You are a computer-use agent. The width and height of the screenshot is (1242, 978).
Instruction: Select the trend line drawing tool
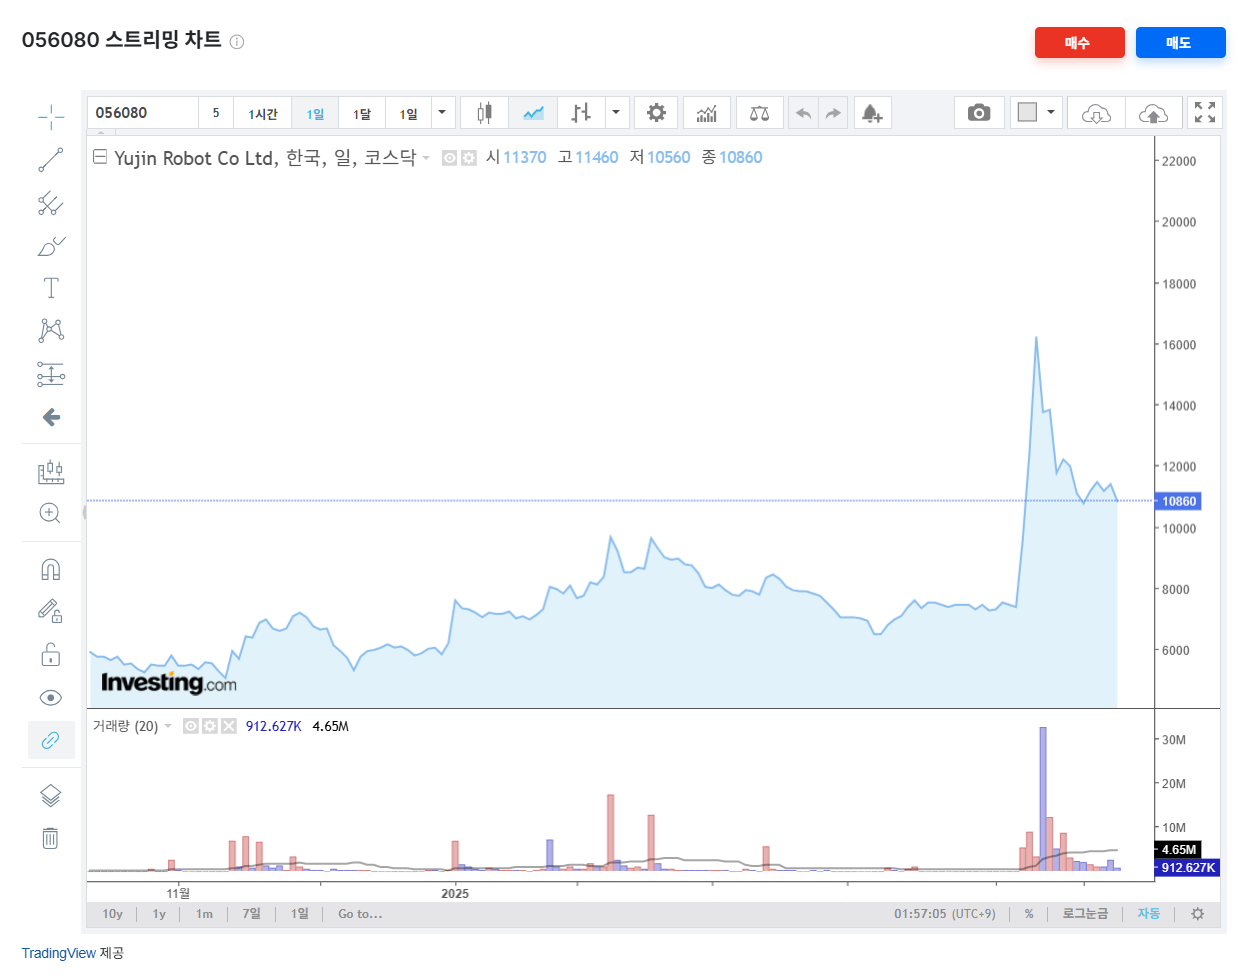[51, 160]
